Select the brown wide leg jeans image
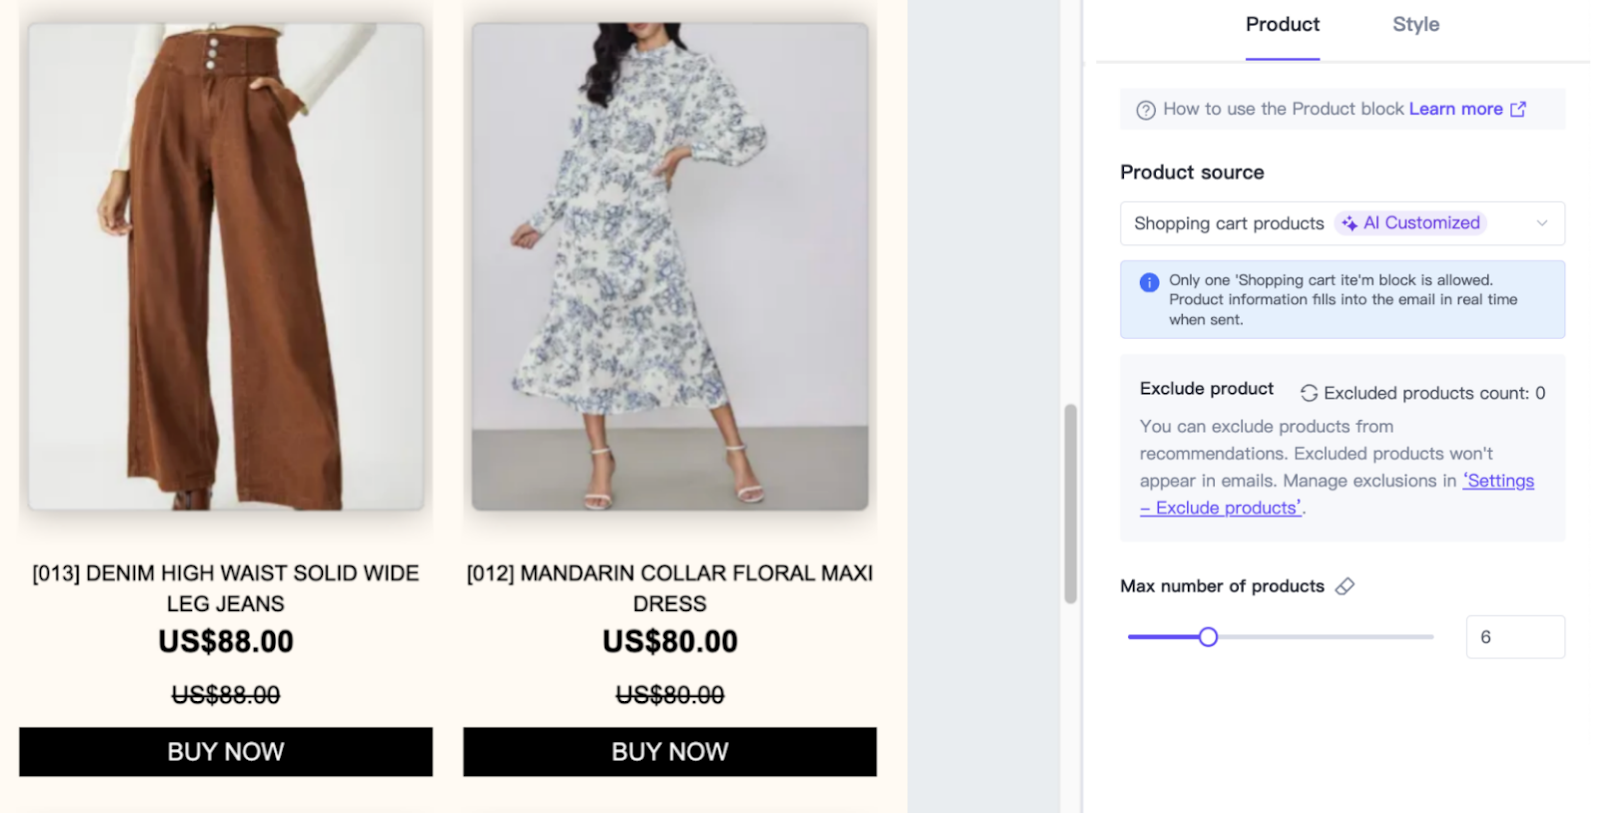Screen dimensions: 1600x813 coord(226,266)
